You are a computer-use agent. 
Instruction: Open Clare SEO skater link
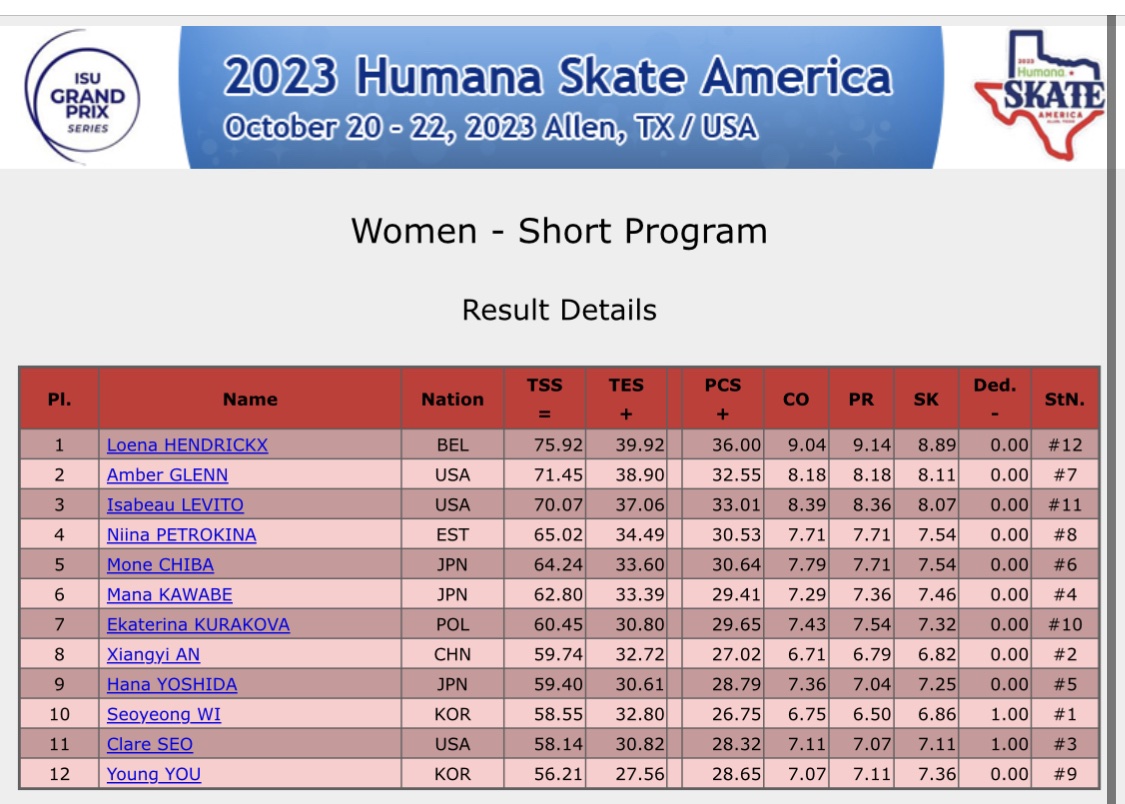150,744
